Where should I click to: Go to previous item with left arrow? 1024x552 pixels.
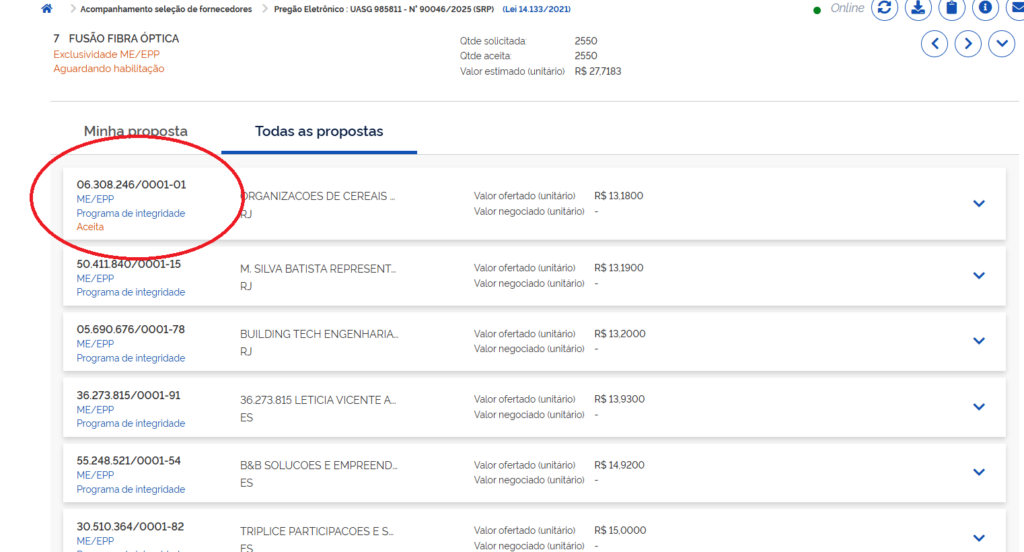[935, 44]
